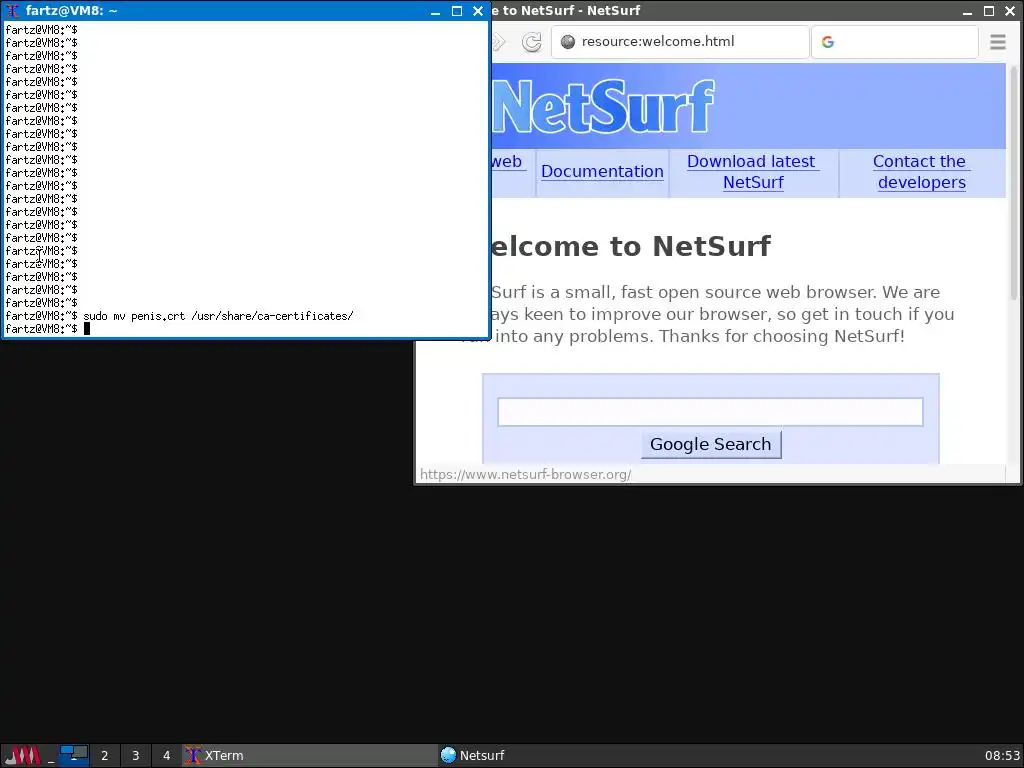The height and width of the screenshot is (768, 1024).
Task: Click the NetSurf logo banner
Action: tap(748, 106)
